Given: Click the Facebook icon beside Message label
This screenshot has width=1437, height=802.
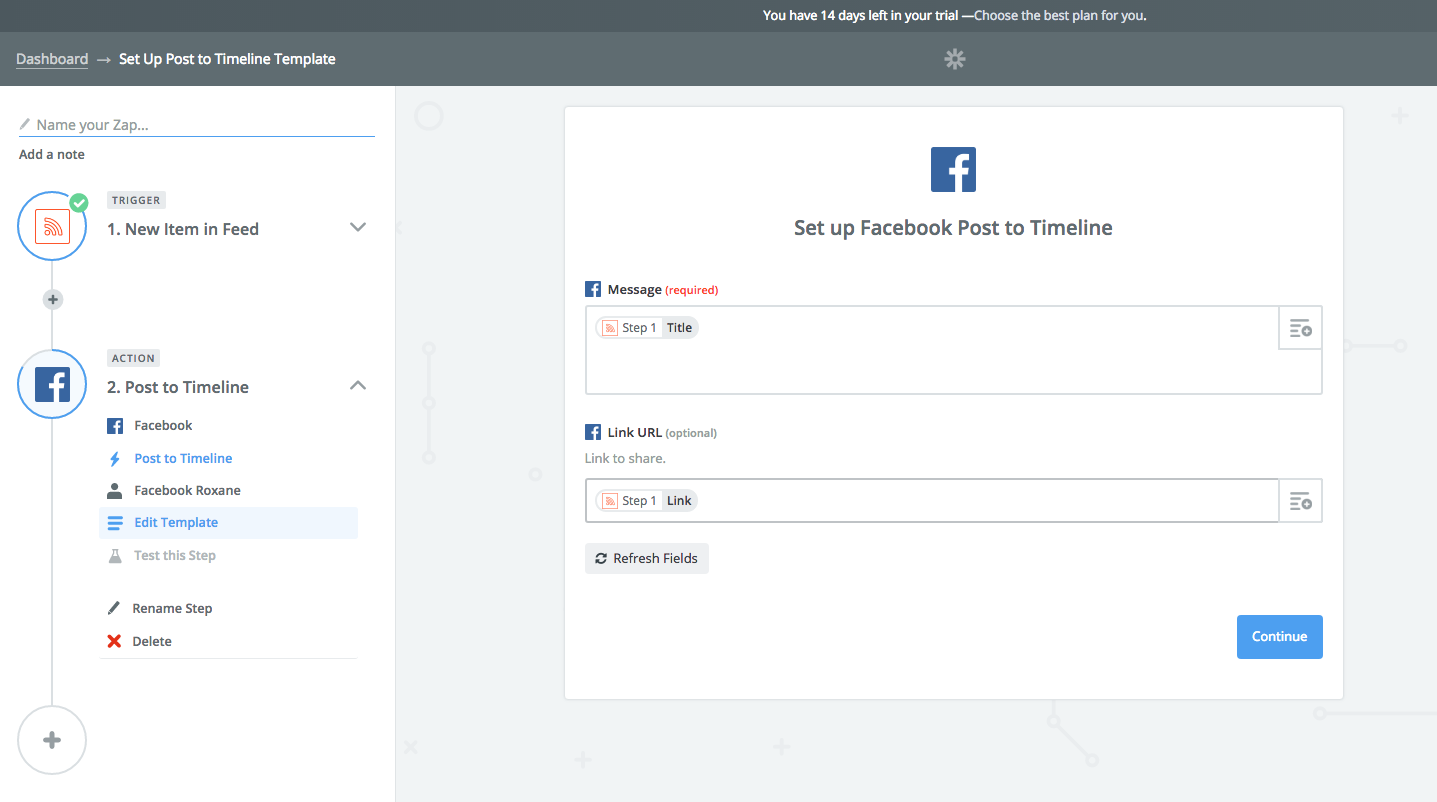Looking at the screenshot, I should pos(593,290).
